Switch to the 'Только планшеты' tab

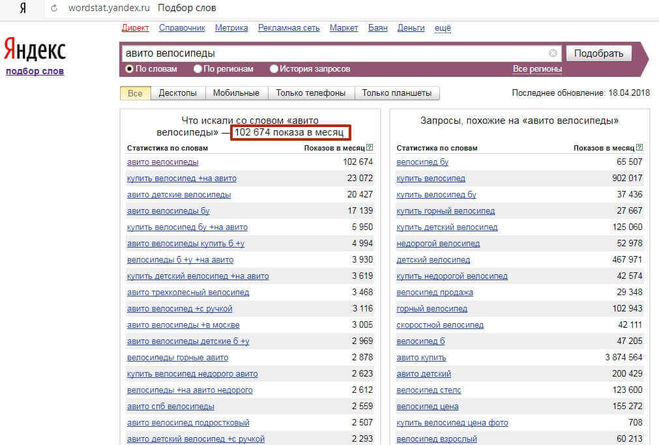pyautogui.click(x=397, y=93)
